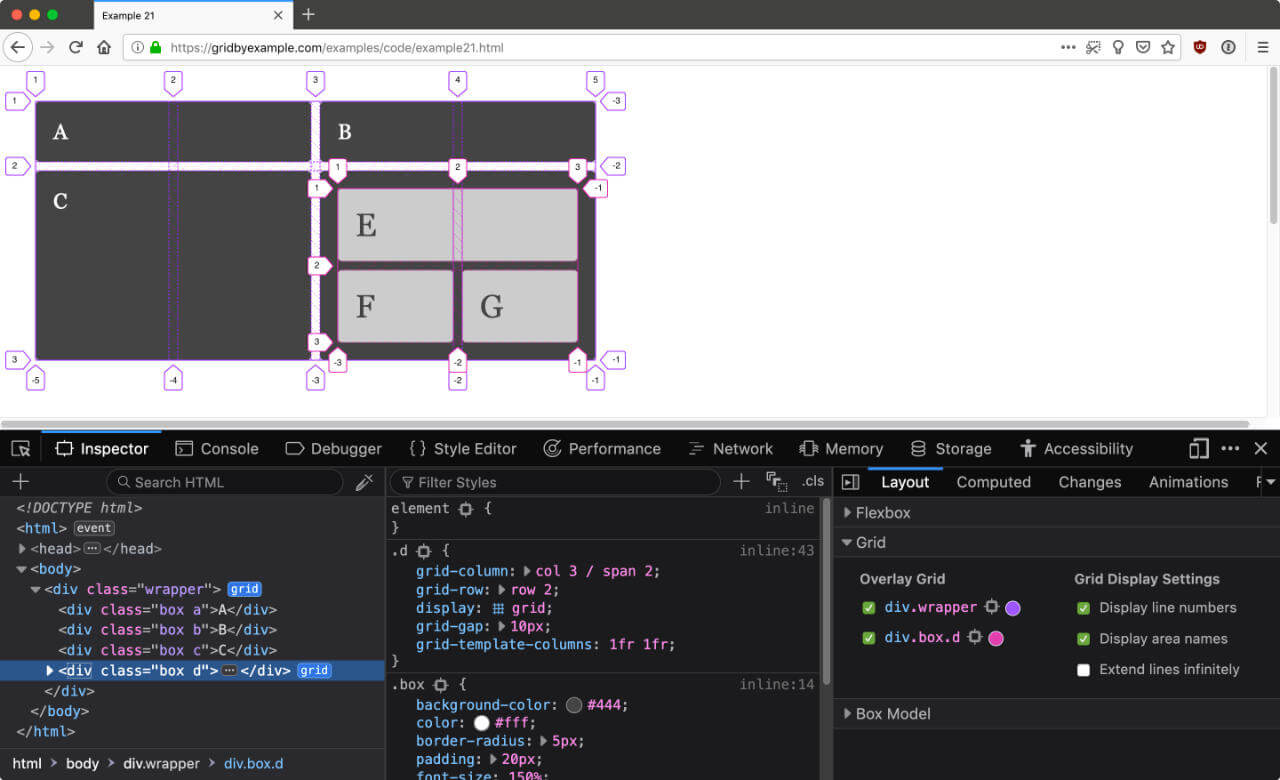The width and height of the screenshot is (1280, 780).
Task: Open the Firefox hamburger menu
Action: point(1262,47)
